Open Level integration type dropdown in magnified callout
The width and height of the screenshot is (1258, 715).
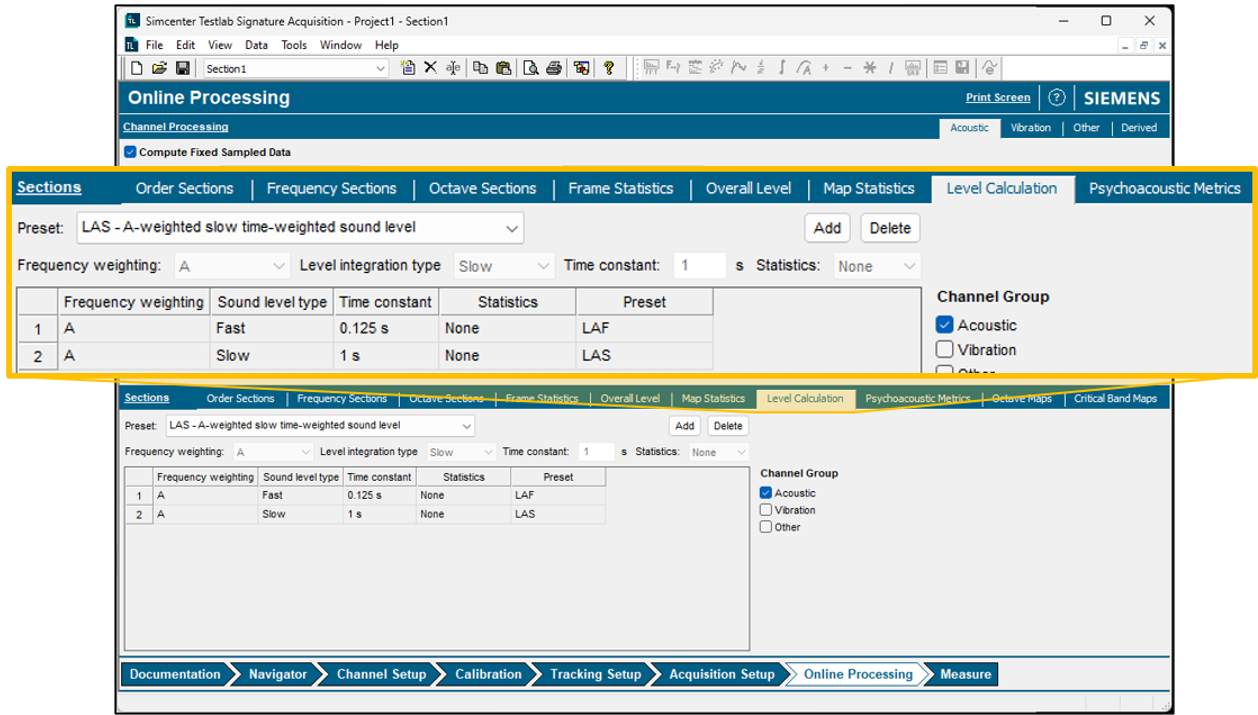(x=543, y=266)
